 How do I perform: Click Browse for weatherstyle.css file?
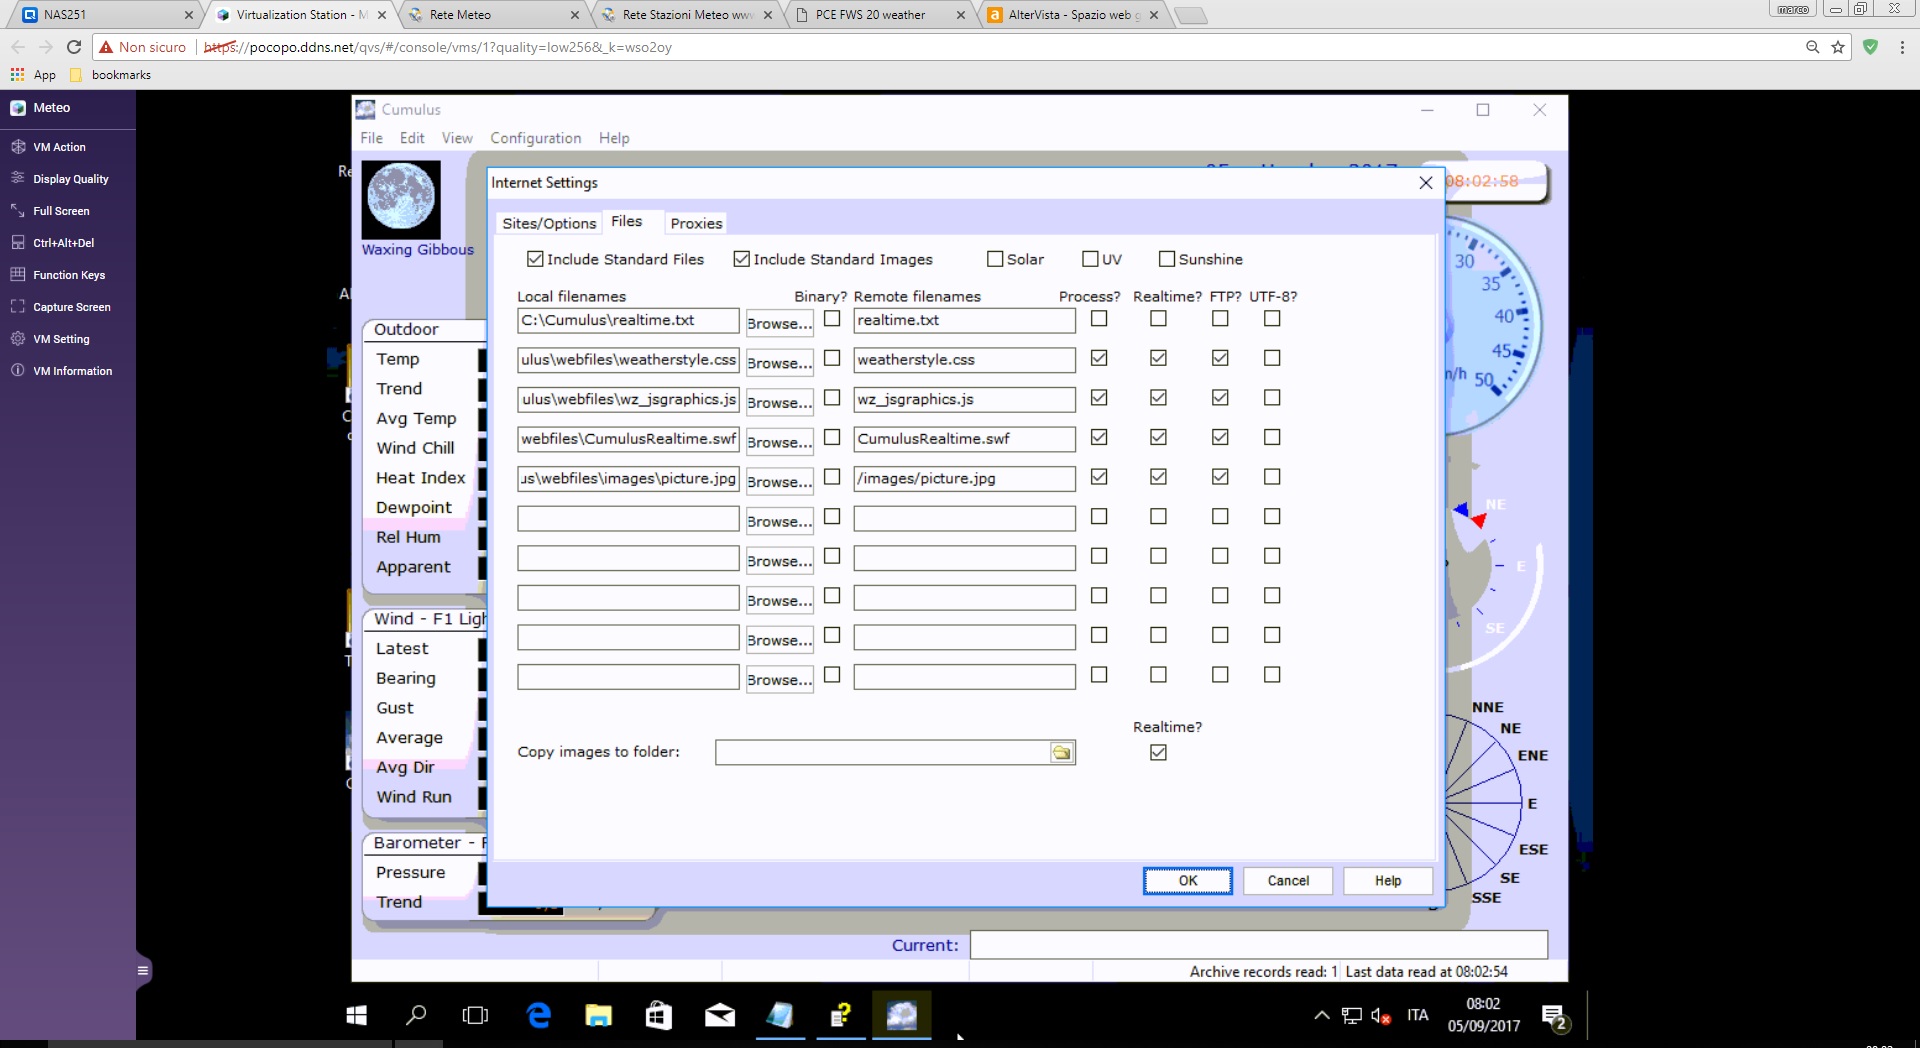[x=779, y=362]
